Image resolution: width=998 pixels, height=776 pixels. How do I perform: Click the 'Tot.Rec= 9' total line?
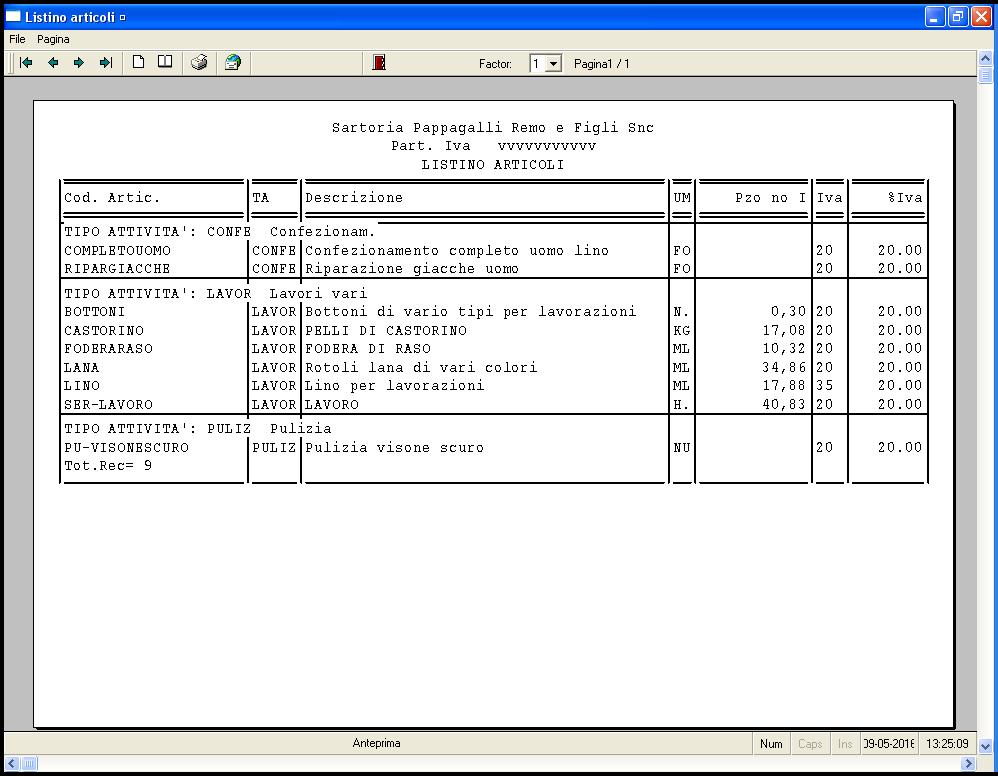[x=108, y=466]
